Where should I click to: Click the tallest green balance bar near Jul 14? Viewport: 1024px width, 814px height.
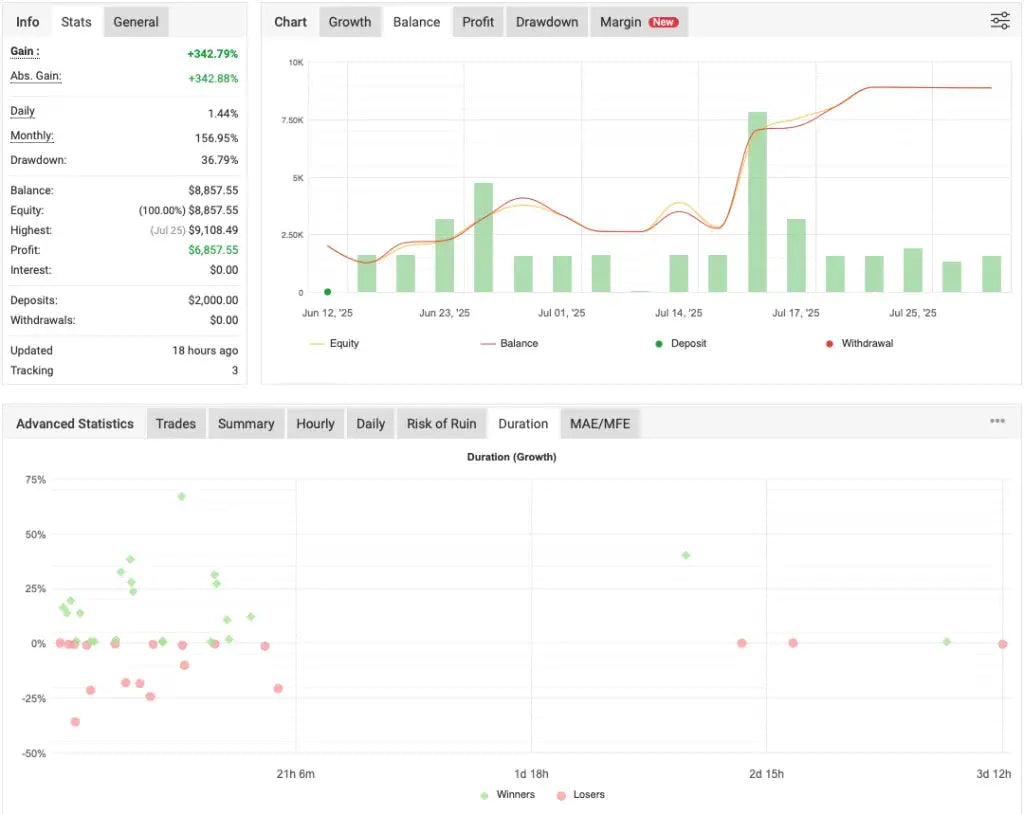click(755, 200)
